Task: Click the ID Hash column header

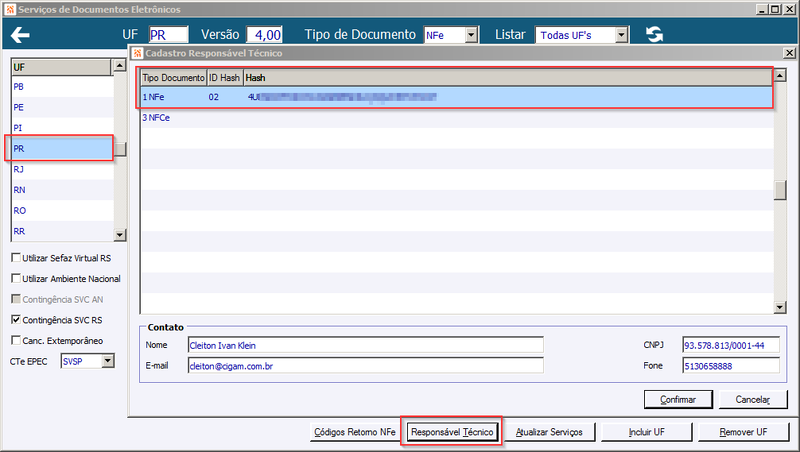Action: [224, 78]
